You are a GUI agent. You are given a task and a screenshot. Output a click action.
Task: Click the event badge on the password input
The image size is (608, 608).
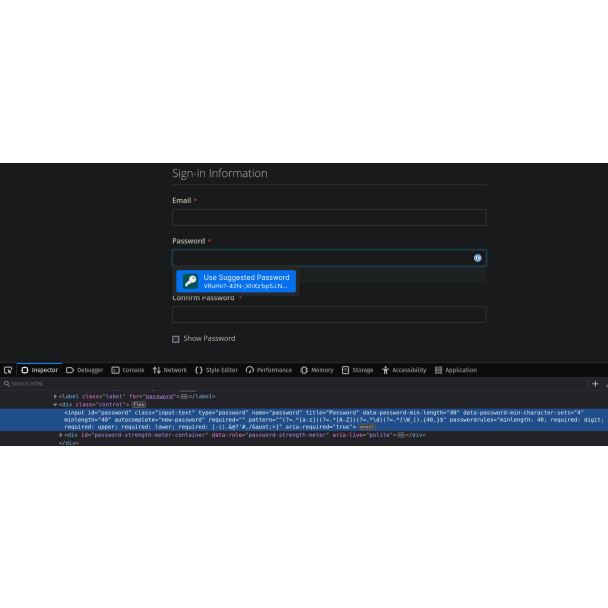pyautogui.click(x=367, y=427)
